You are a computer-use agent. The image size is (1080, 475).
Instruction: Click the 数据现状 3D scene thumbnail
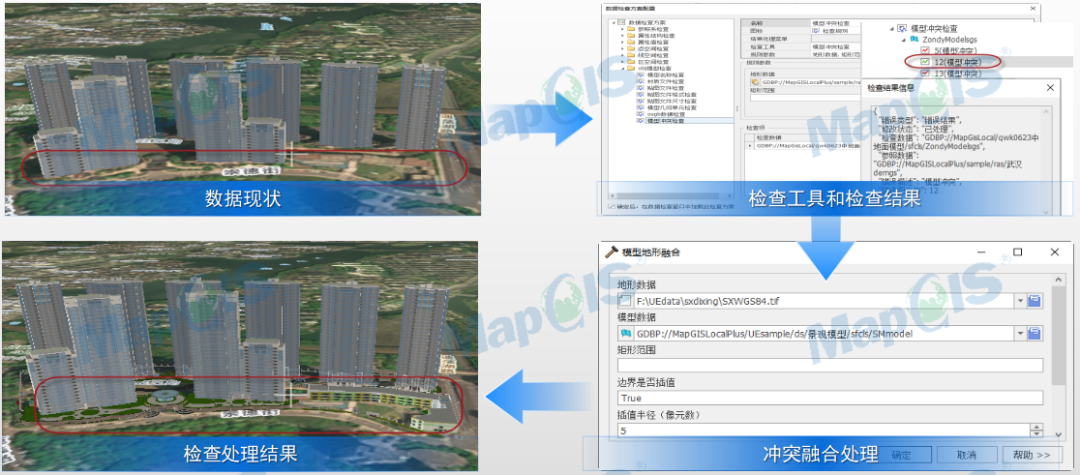click(243, 109)
